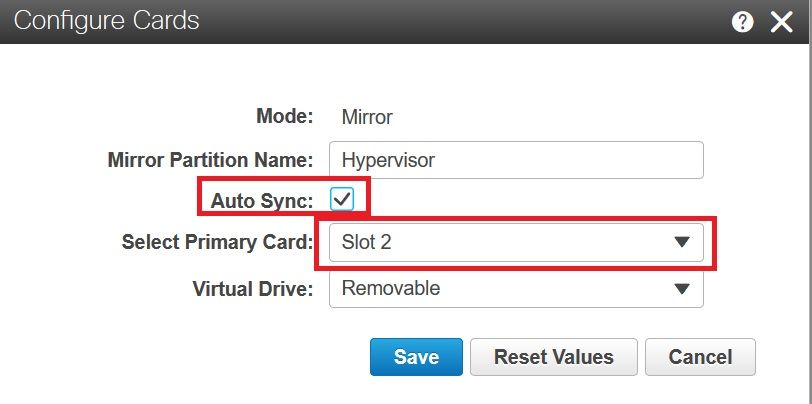Click the arrow beside Removable

[682, 289]
